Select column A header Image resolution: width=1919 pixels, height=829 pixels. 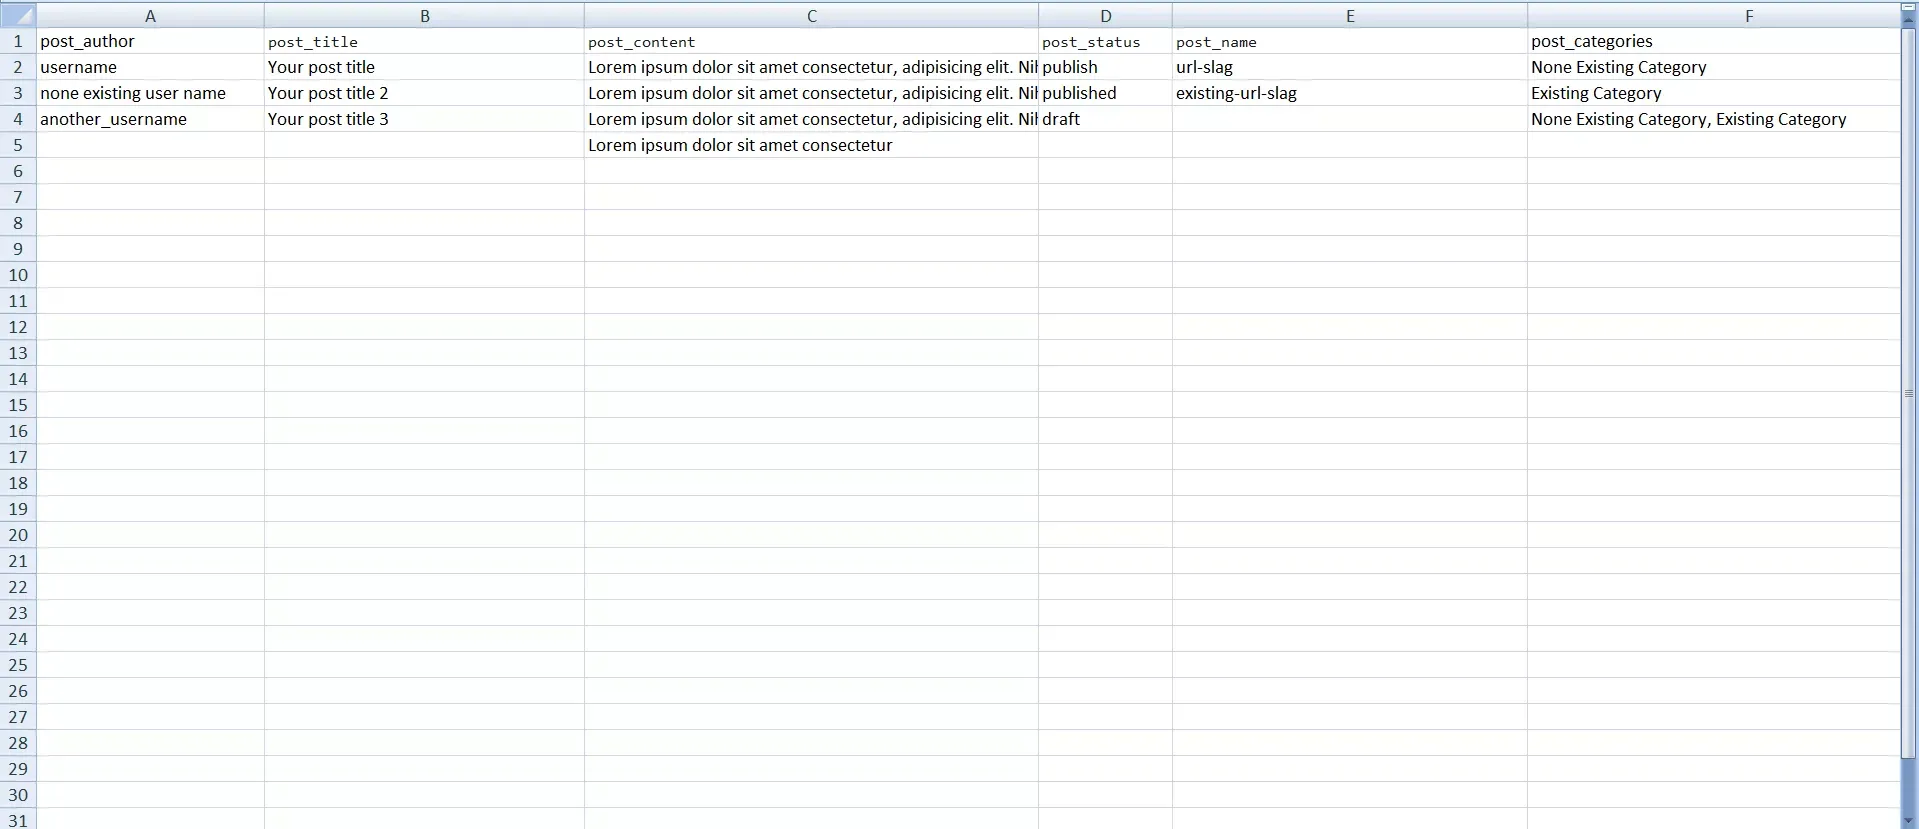(x=150, y=15)
